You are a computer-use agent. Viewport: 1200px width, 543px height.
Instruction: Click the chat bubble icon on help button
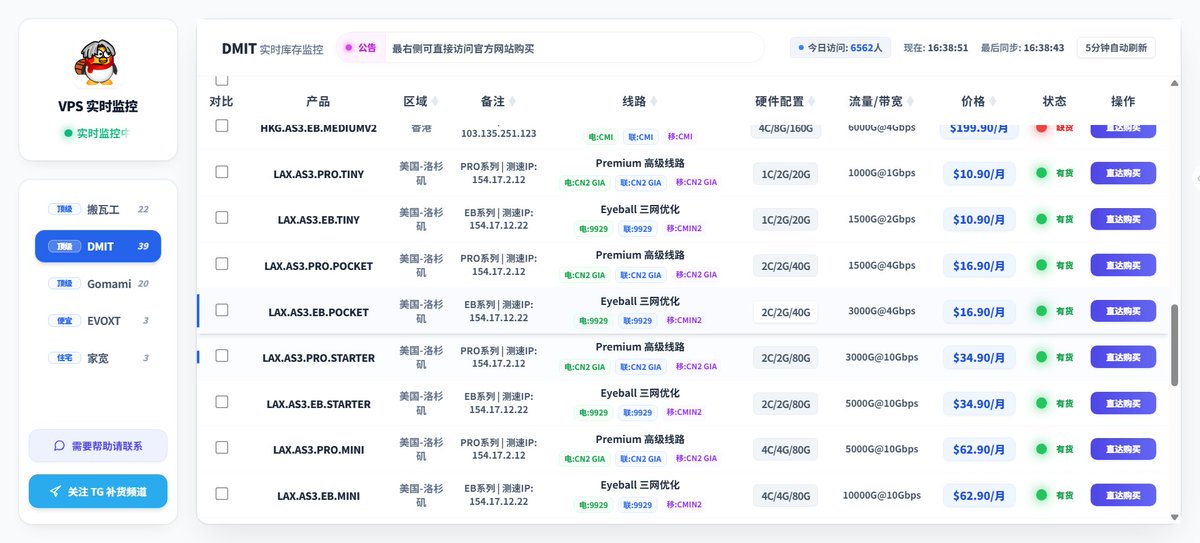tap(59, 446)
